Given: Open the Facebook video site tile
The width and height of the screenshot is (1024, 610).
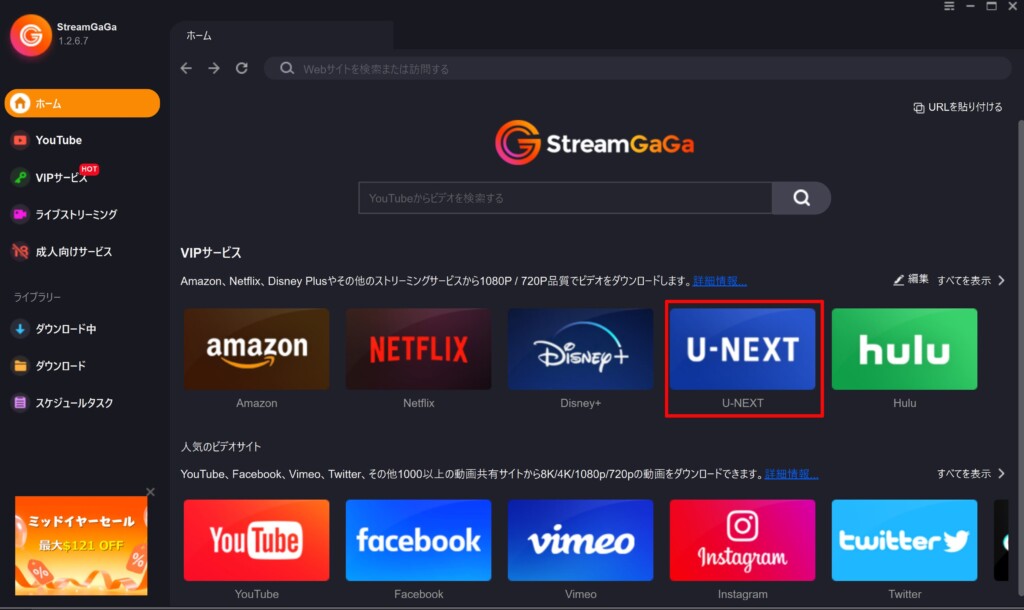Looking at the screenshot, I should click(x=419, y=540).
